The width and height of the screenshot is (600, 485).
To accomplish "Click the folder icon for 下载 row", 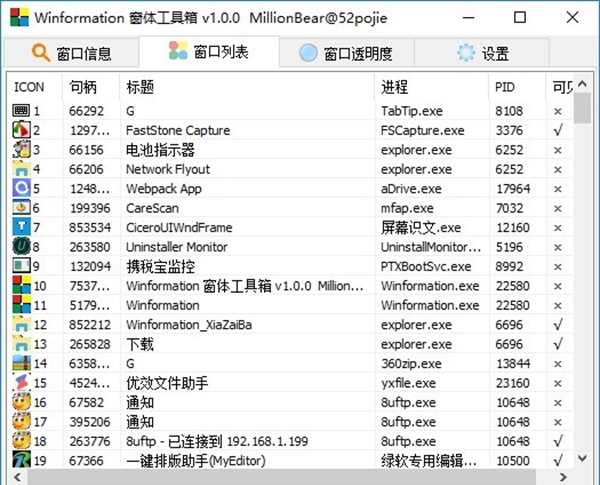I will coord(21,344).
